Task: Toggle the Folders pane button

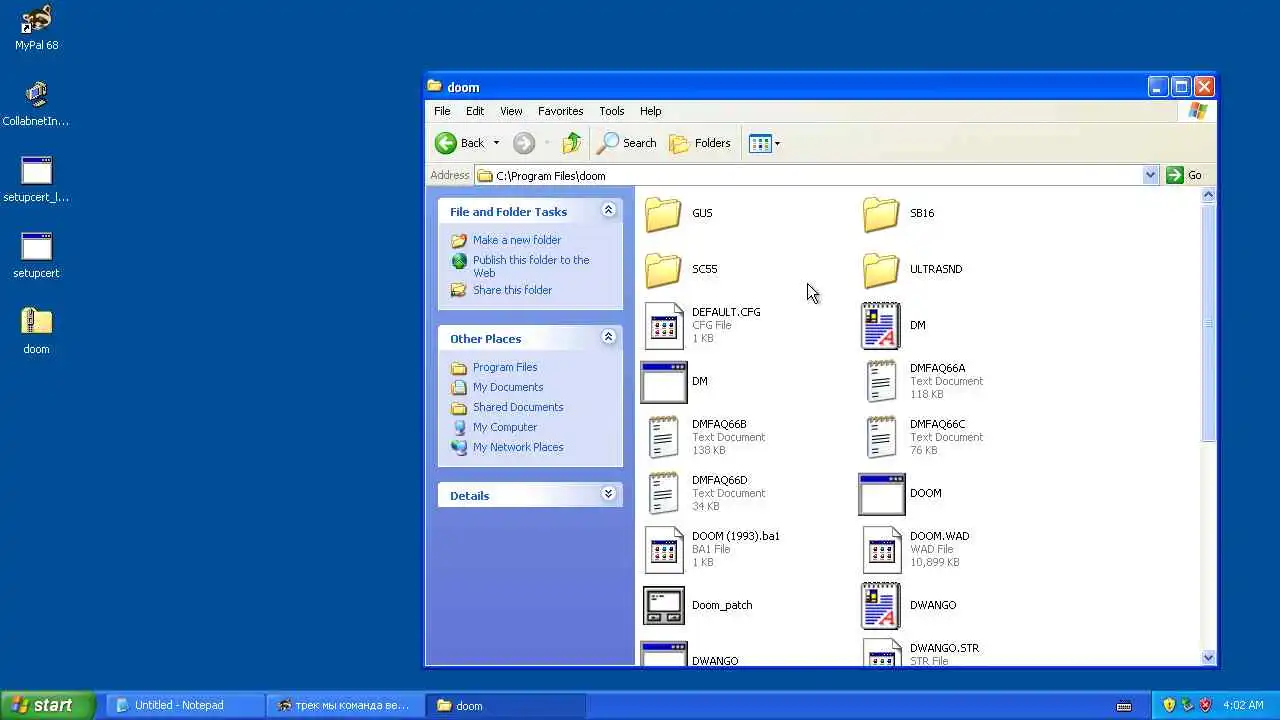Action: [x=700, y=143]
